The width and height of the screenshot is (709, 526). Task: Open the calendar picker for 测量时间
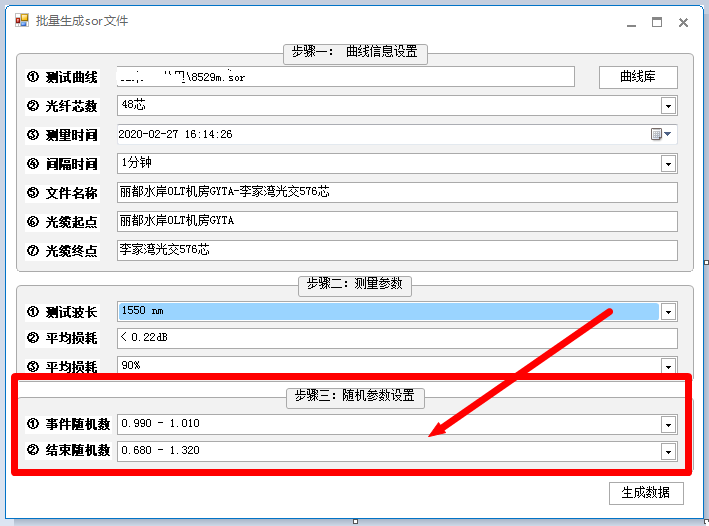661,134
